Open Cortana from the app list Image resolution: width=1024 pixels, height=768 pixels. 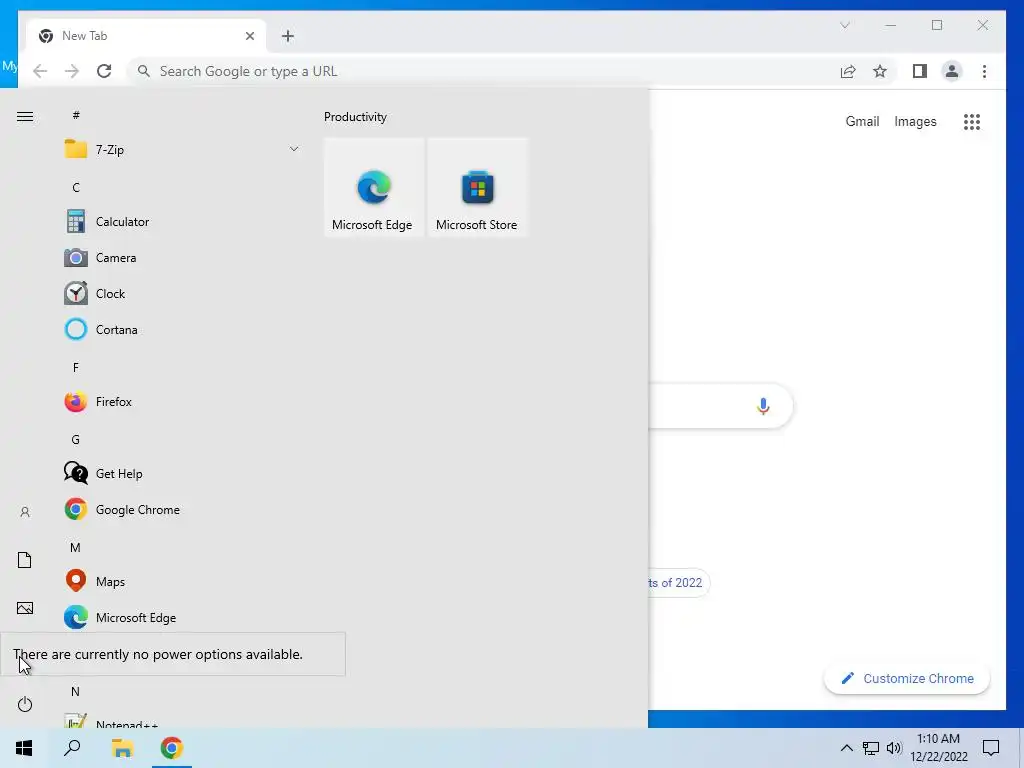(x=182, y=330)
